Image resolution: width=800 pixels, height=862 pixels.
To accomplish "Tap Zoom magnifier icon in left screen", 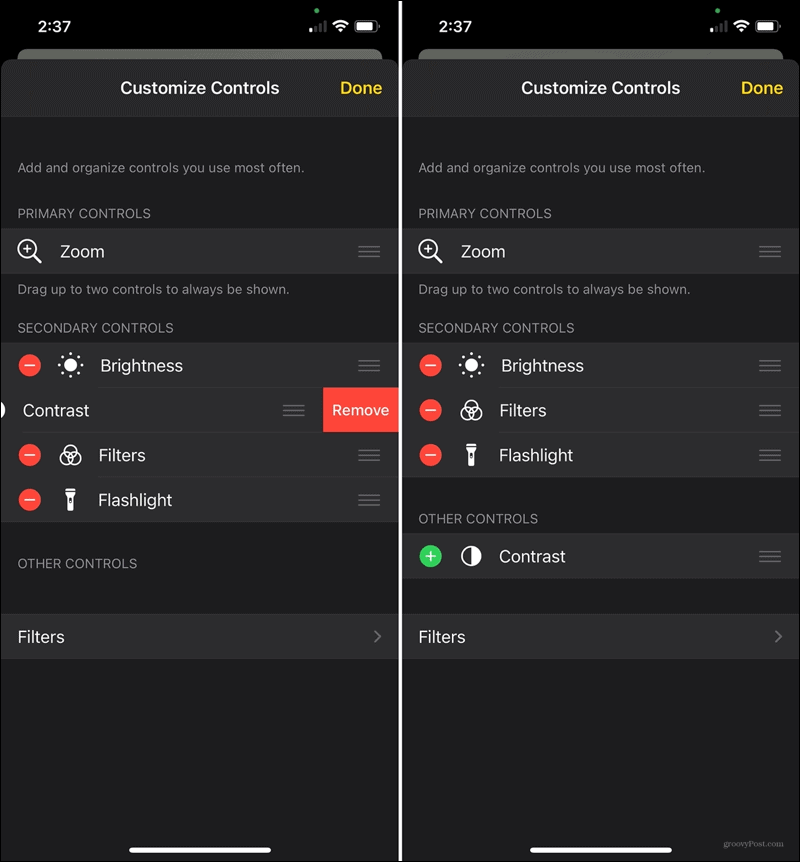I will click(29, 251).
